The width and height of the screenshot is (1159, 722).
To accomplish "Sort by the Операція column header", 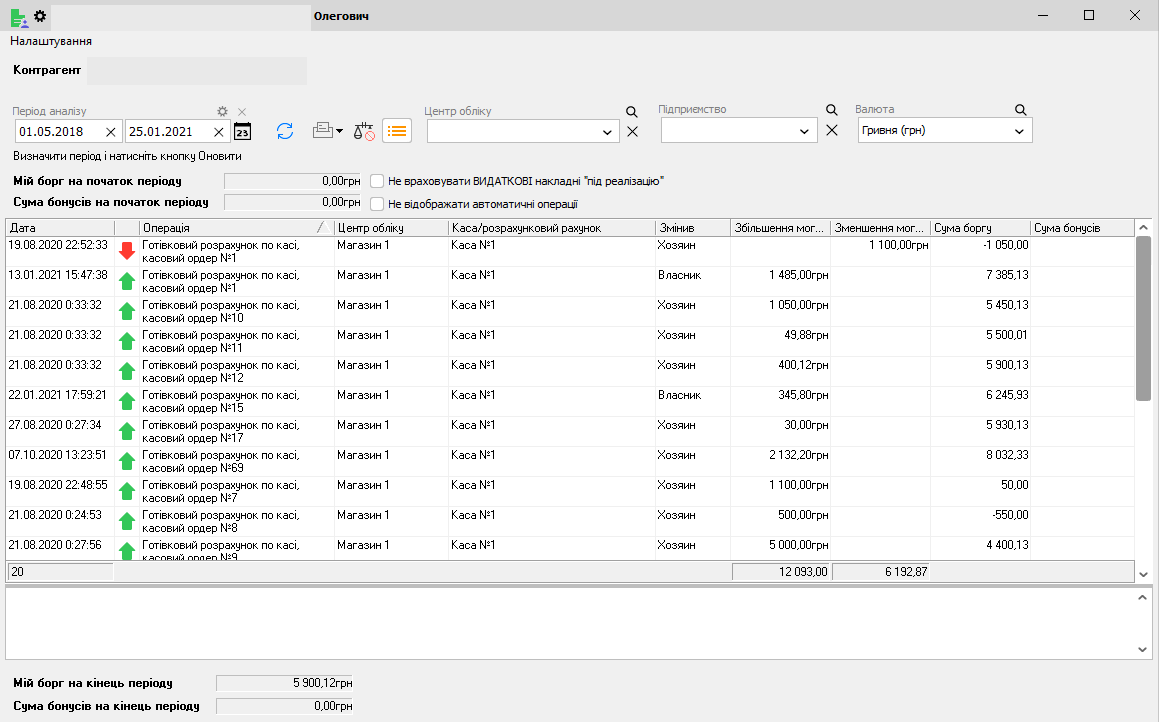I will coord(237,228).
